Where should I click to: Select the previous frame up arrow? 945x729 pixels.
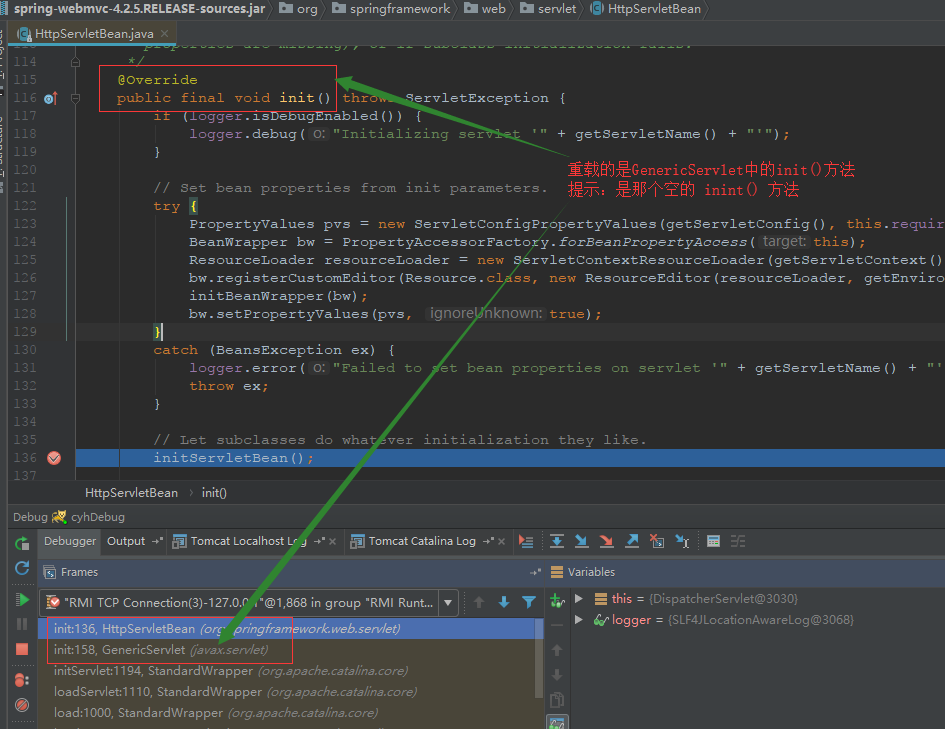479,602
